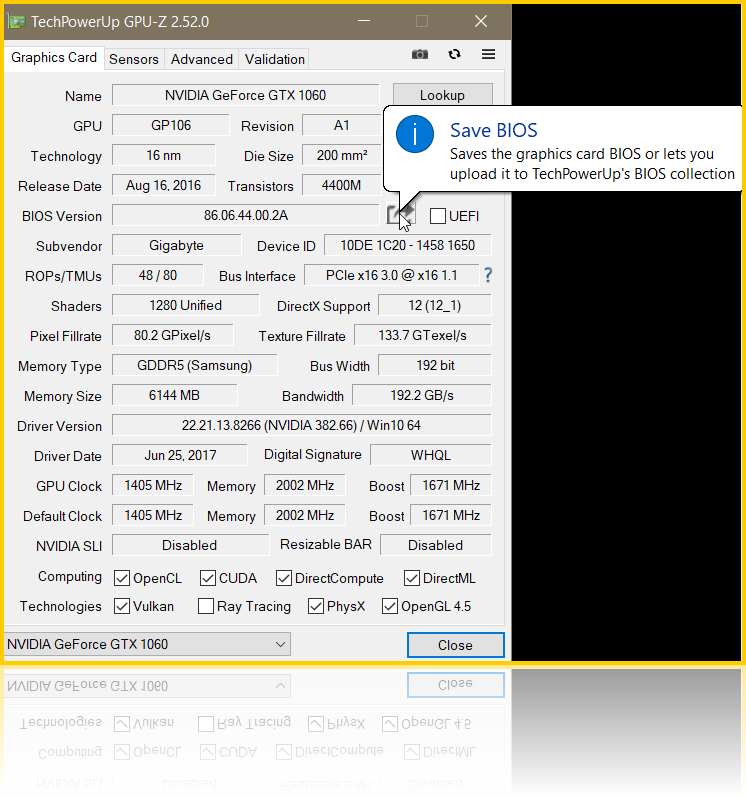Screen dimensions: 746x798
Task: Click the GPU Clock row Boost field 1671 MHz
Action: point(451,485)
